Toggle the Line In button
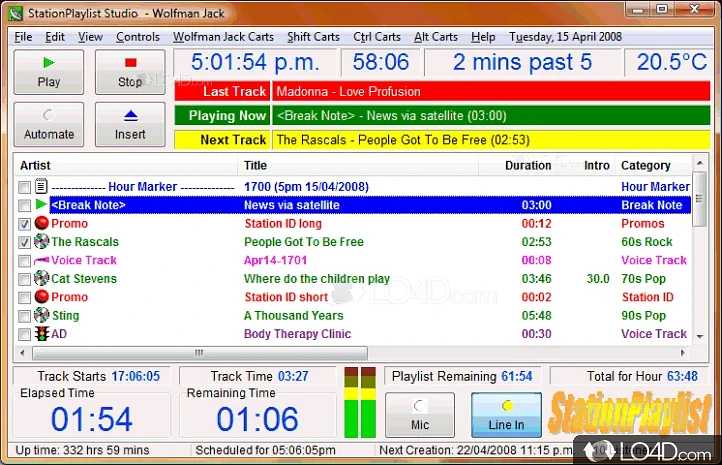Screen dimensions: 722x465 [x=507, y=415]
